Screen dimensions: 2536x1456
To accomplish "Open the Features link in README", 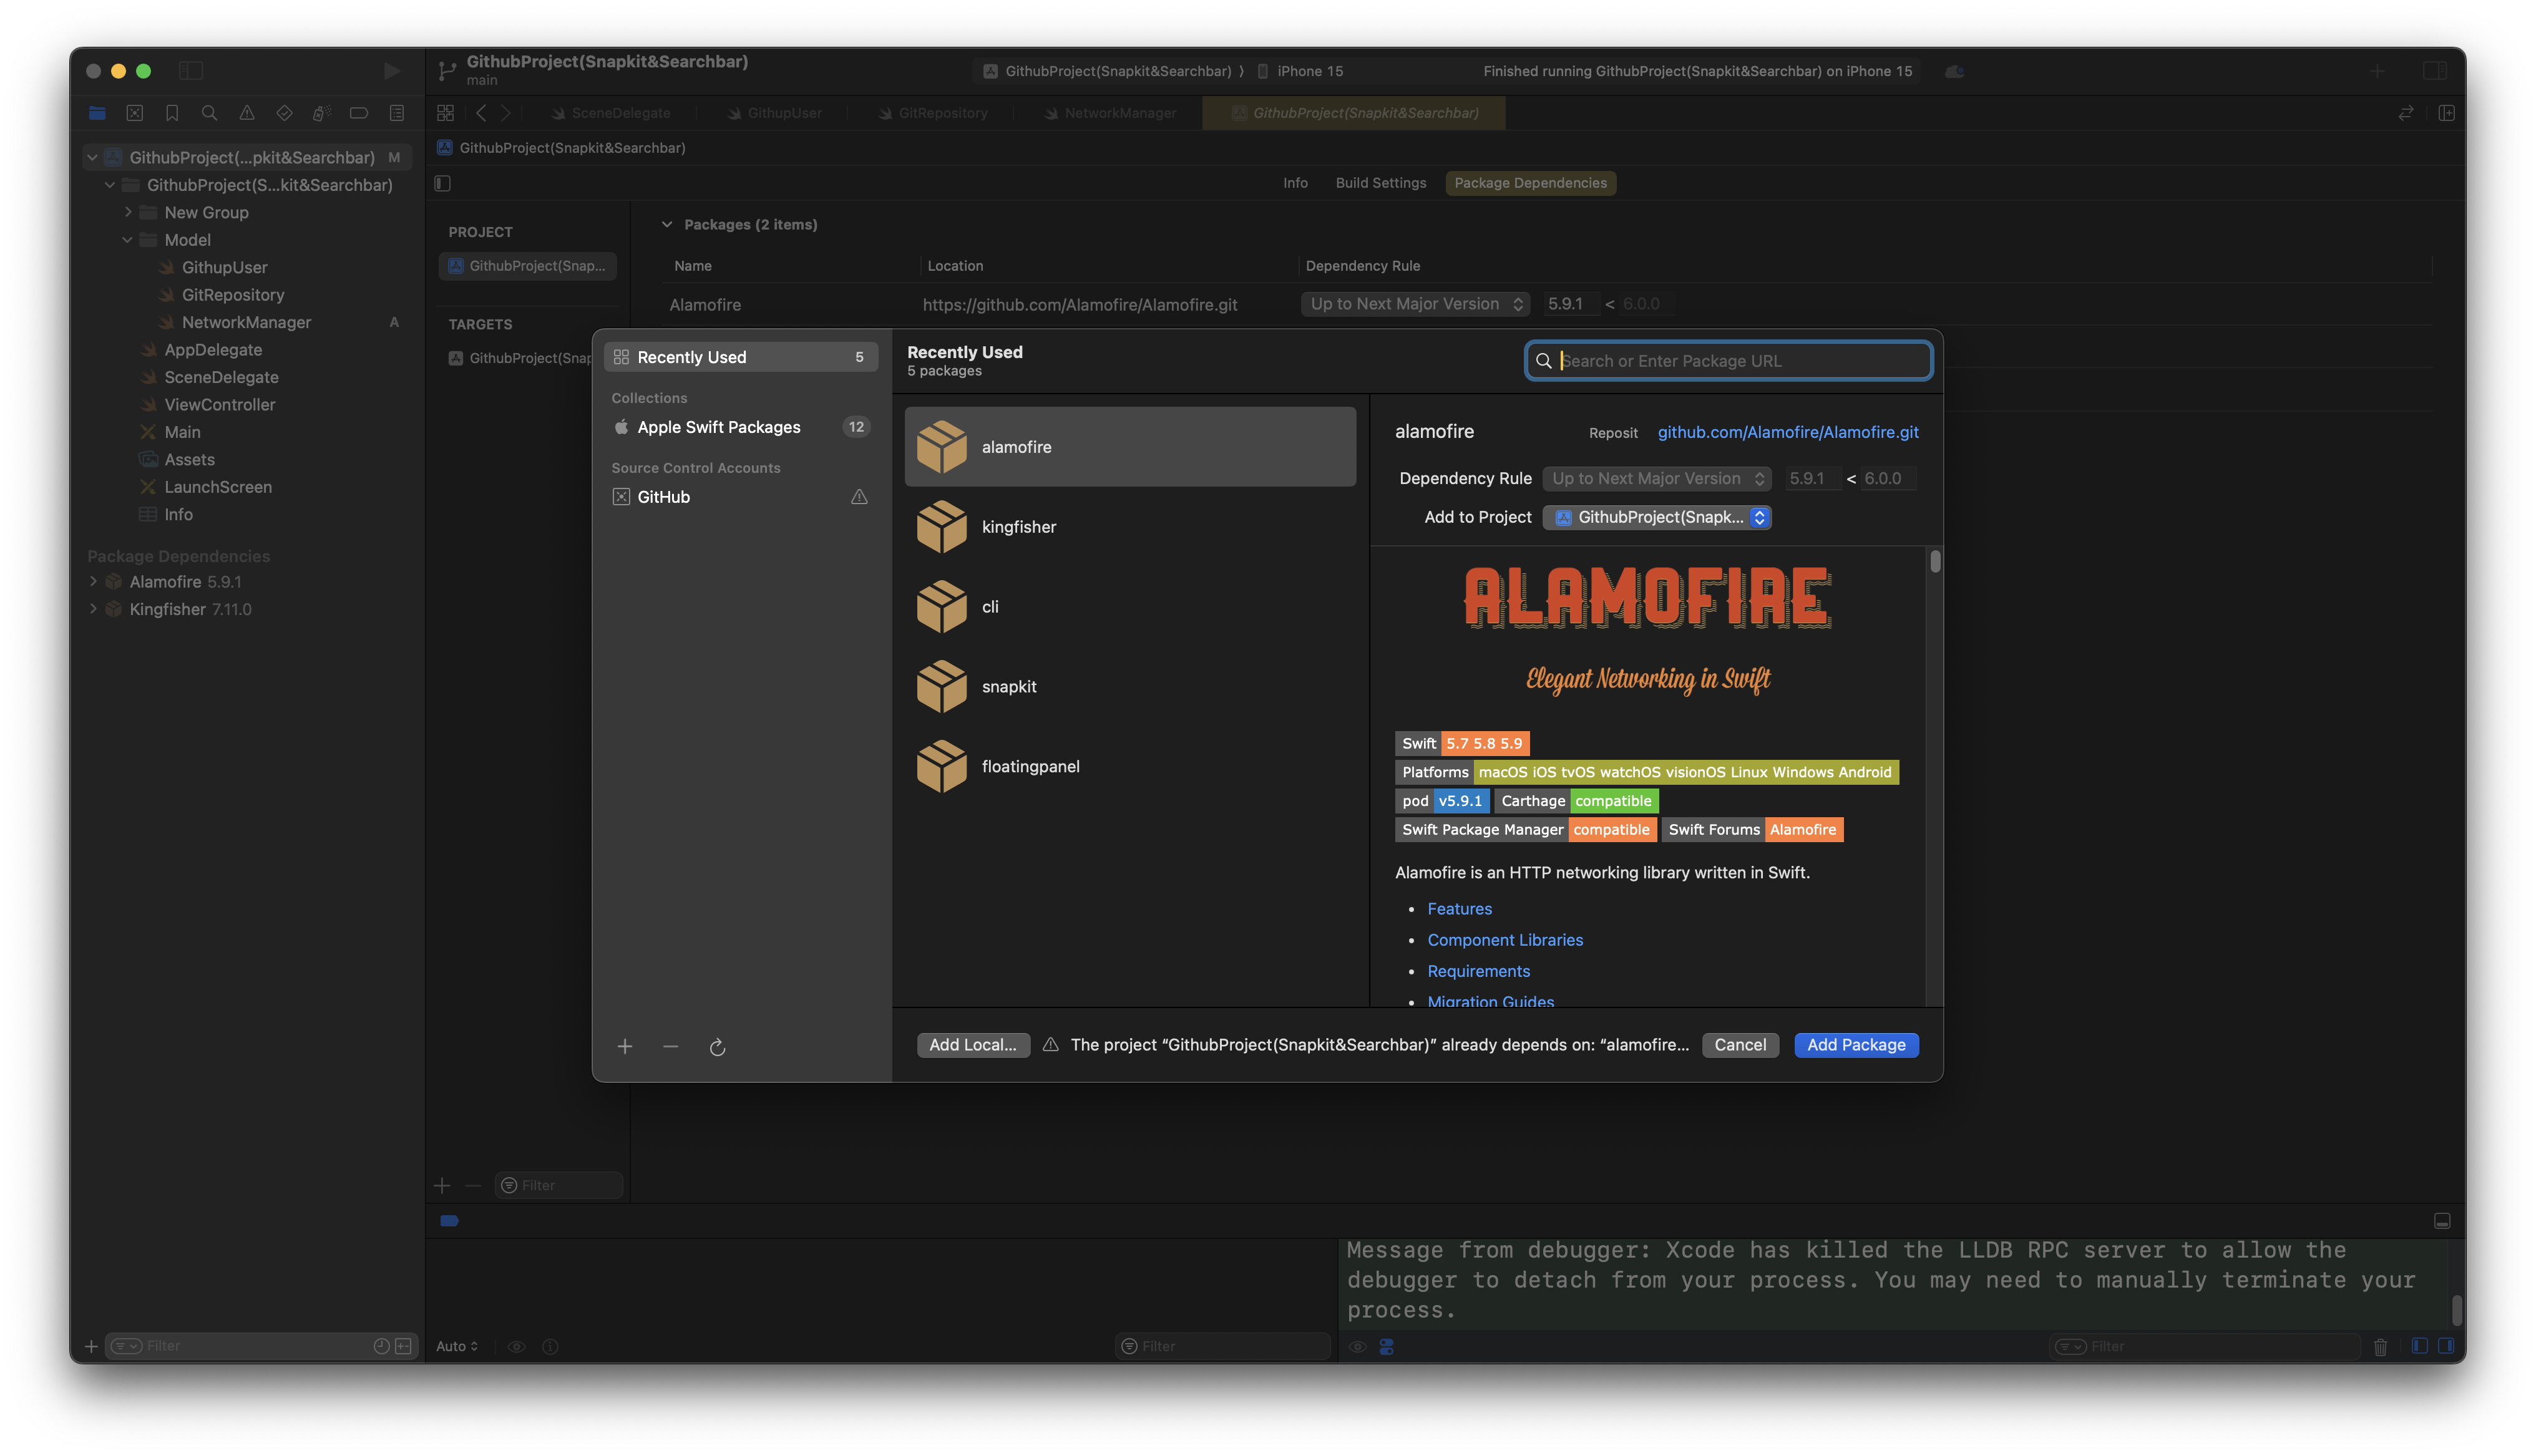I will [x=1459, y=909].
